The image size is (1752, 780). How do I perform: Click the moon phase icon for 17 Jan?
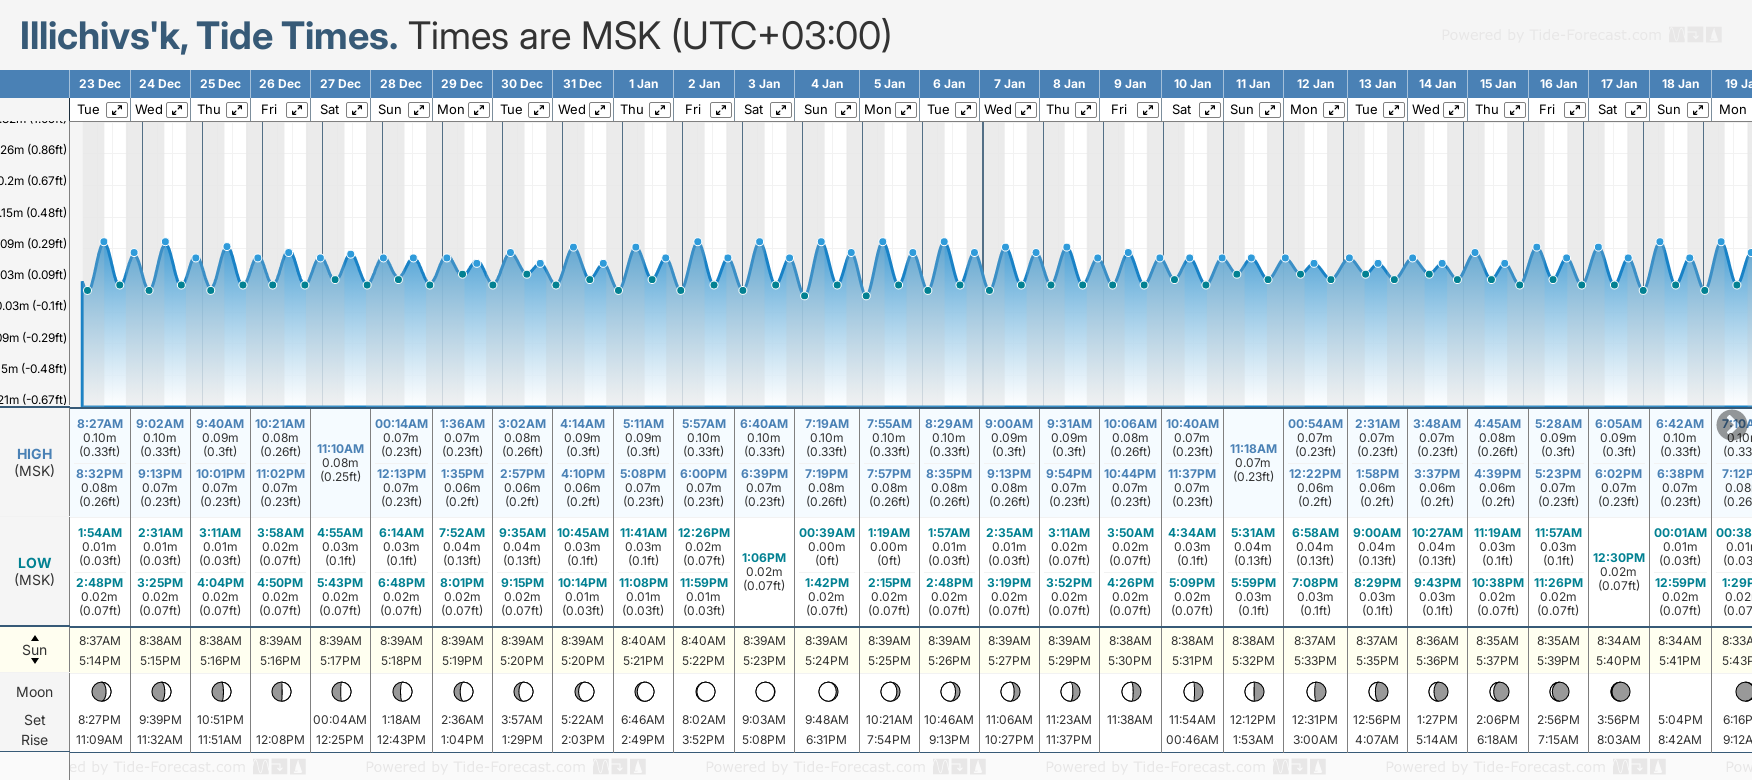(1620, 691)
